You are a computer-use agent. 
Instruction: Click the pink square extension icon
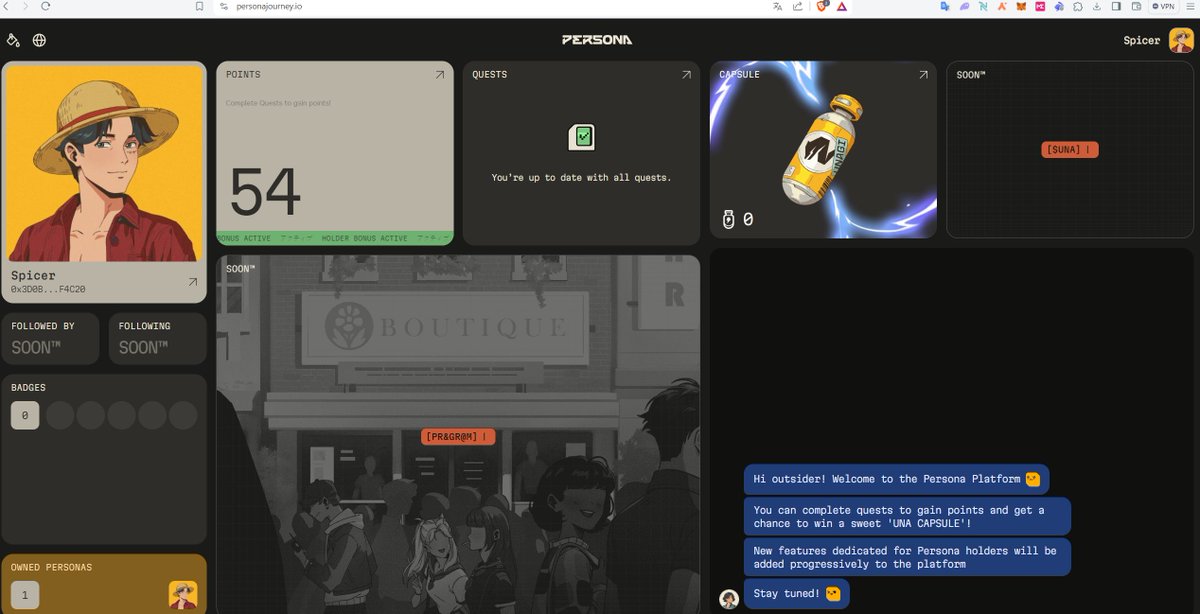tap(1040, 6)
